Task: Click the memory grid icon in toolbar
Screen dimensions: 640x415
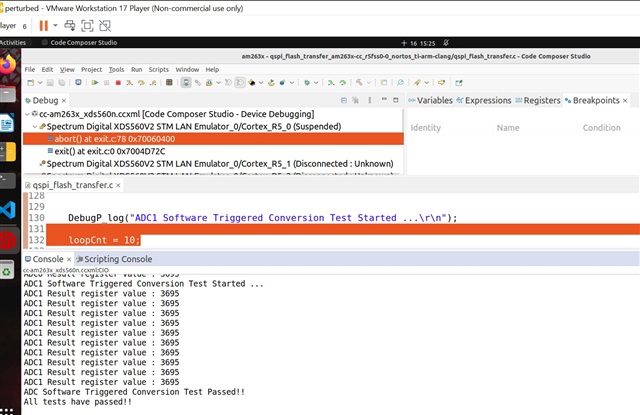Action: pyautogui.click(x=169, y=82)
